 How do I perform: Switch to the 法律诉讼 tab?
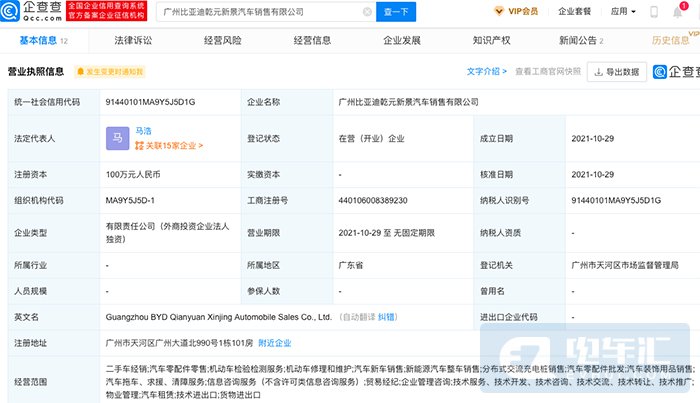pos(133,41)
